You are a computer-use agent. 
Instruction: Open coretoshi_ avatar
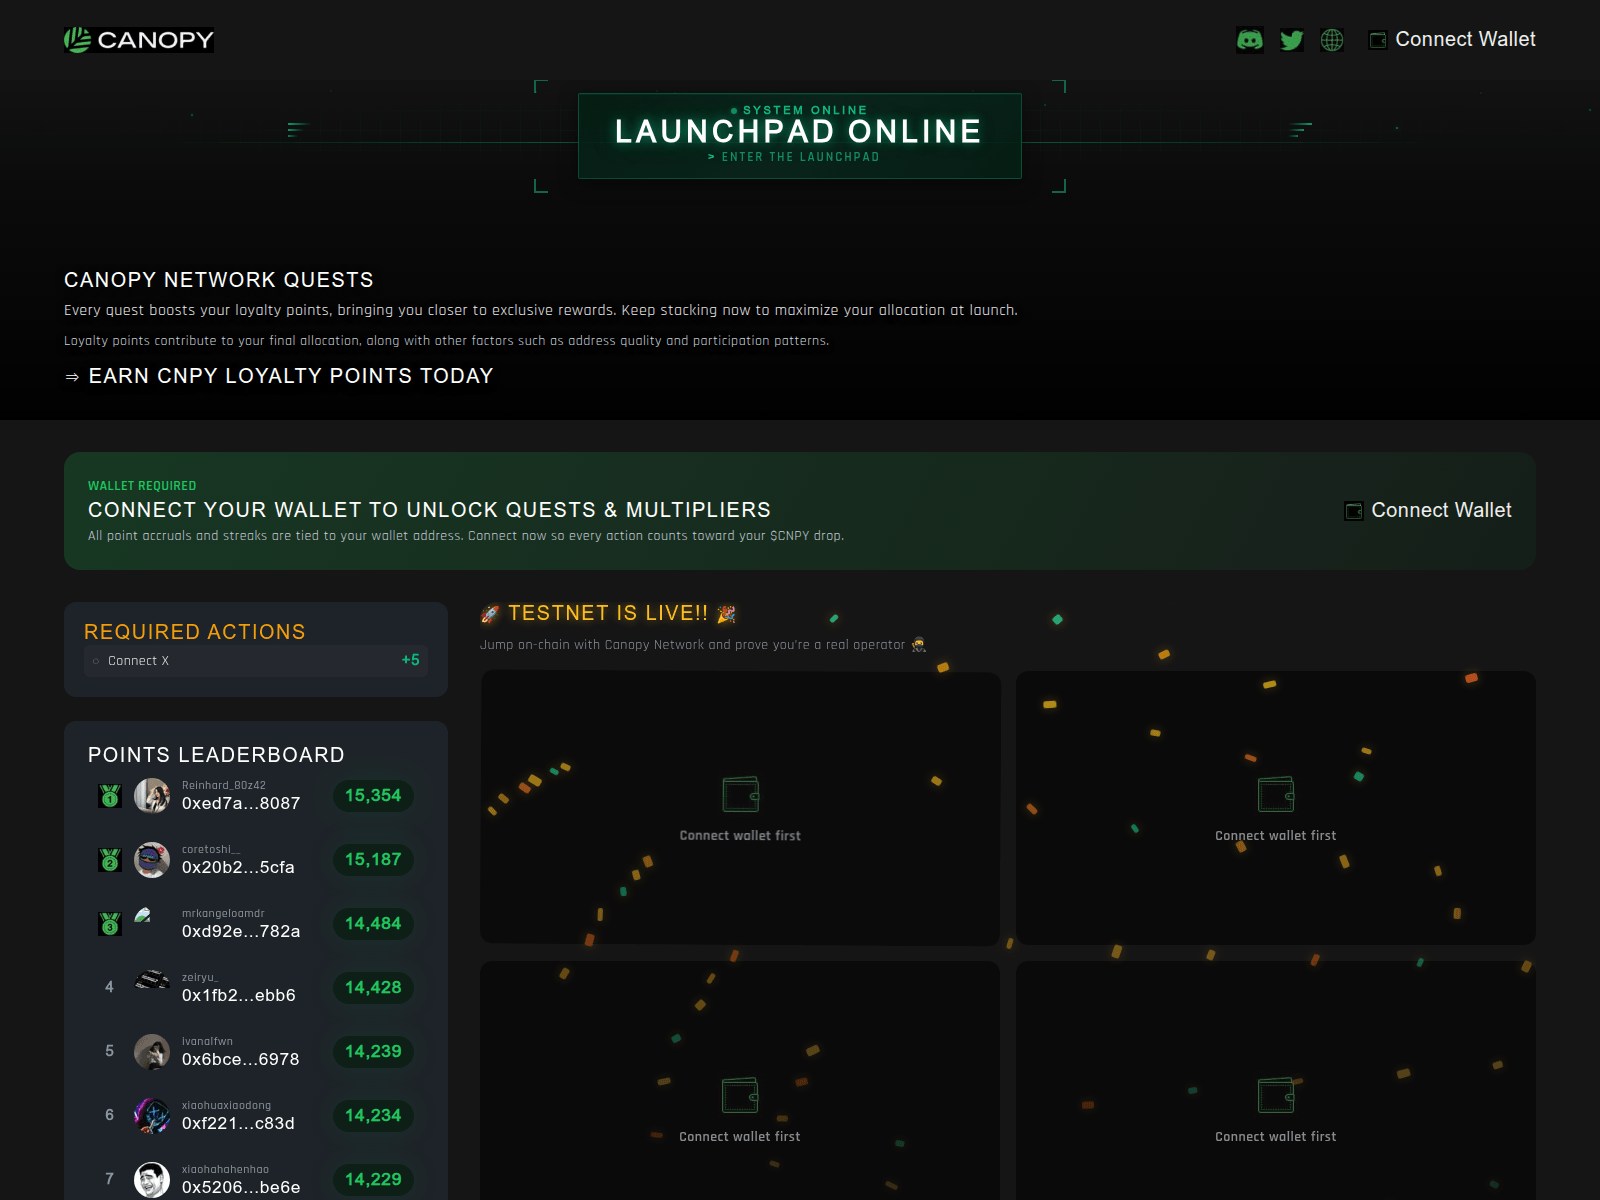point(152,860)
